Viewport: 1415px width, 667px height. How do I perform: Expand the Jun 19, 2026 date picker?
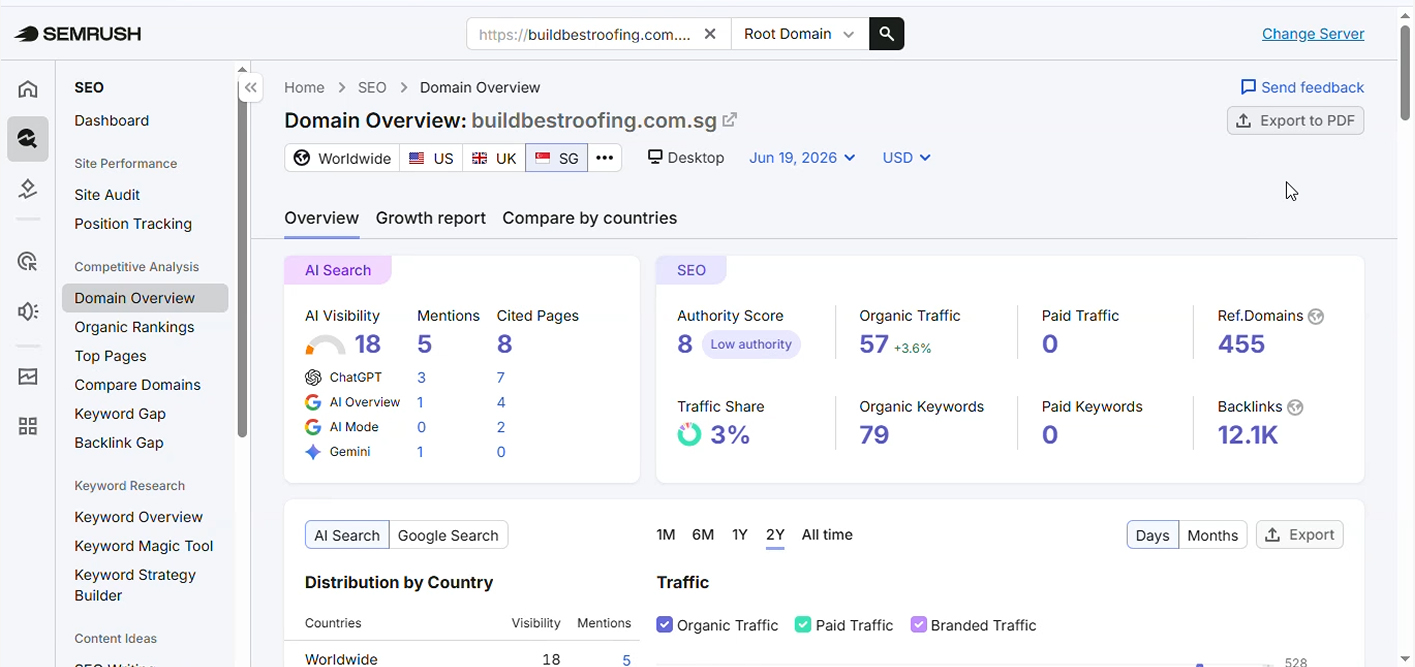pyautogui.click(x=802, y=158)
